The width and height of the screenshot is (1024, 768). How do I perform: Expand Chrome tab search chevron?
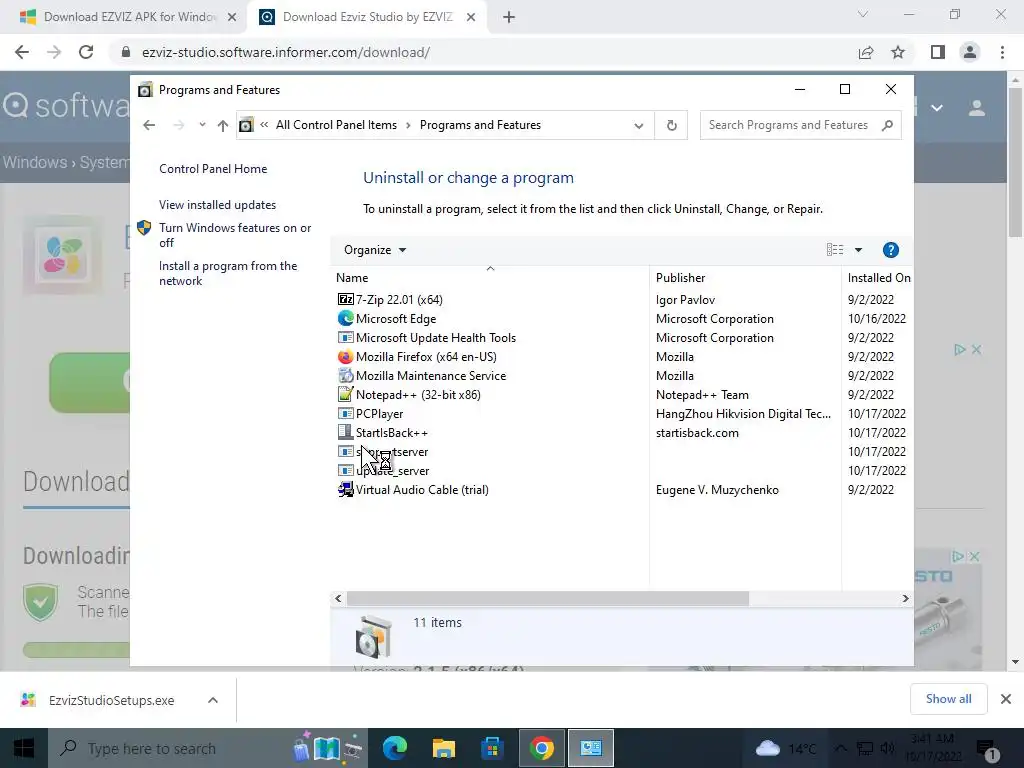coord(863,14)
